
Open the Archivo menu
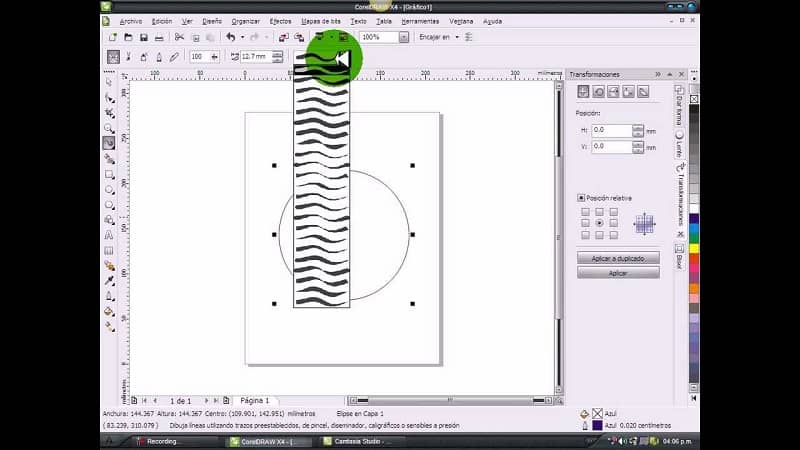click(131, 21)
